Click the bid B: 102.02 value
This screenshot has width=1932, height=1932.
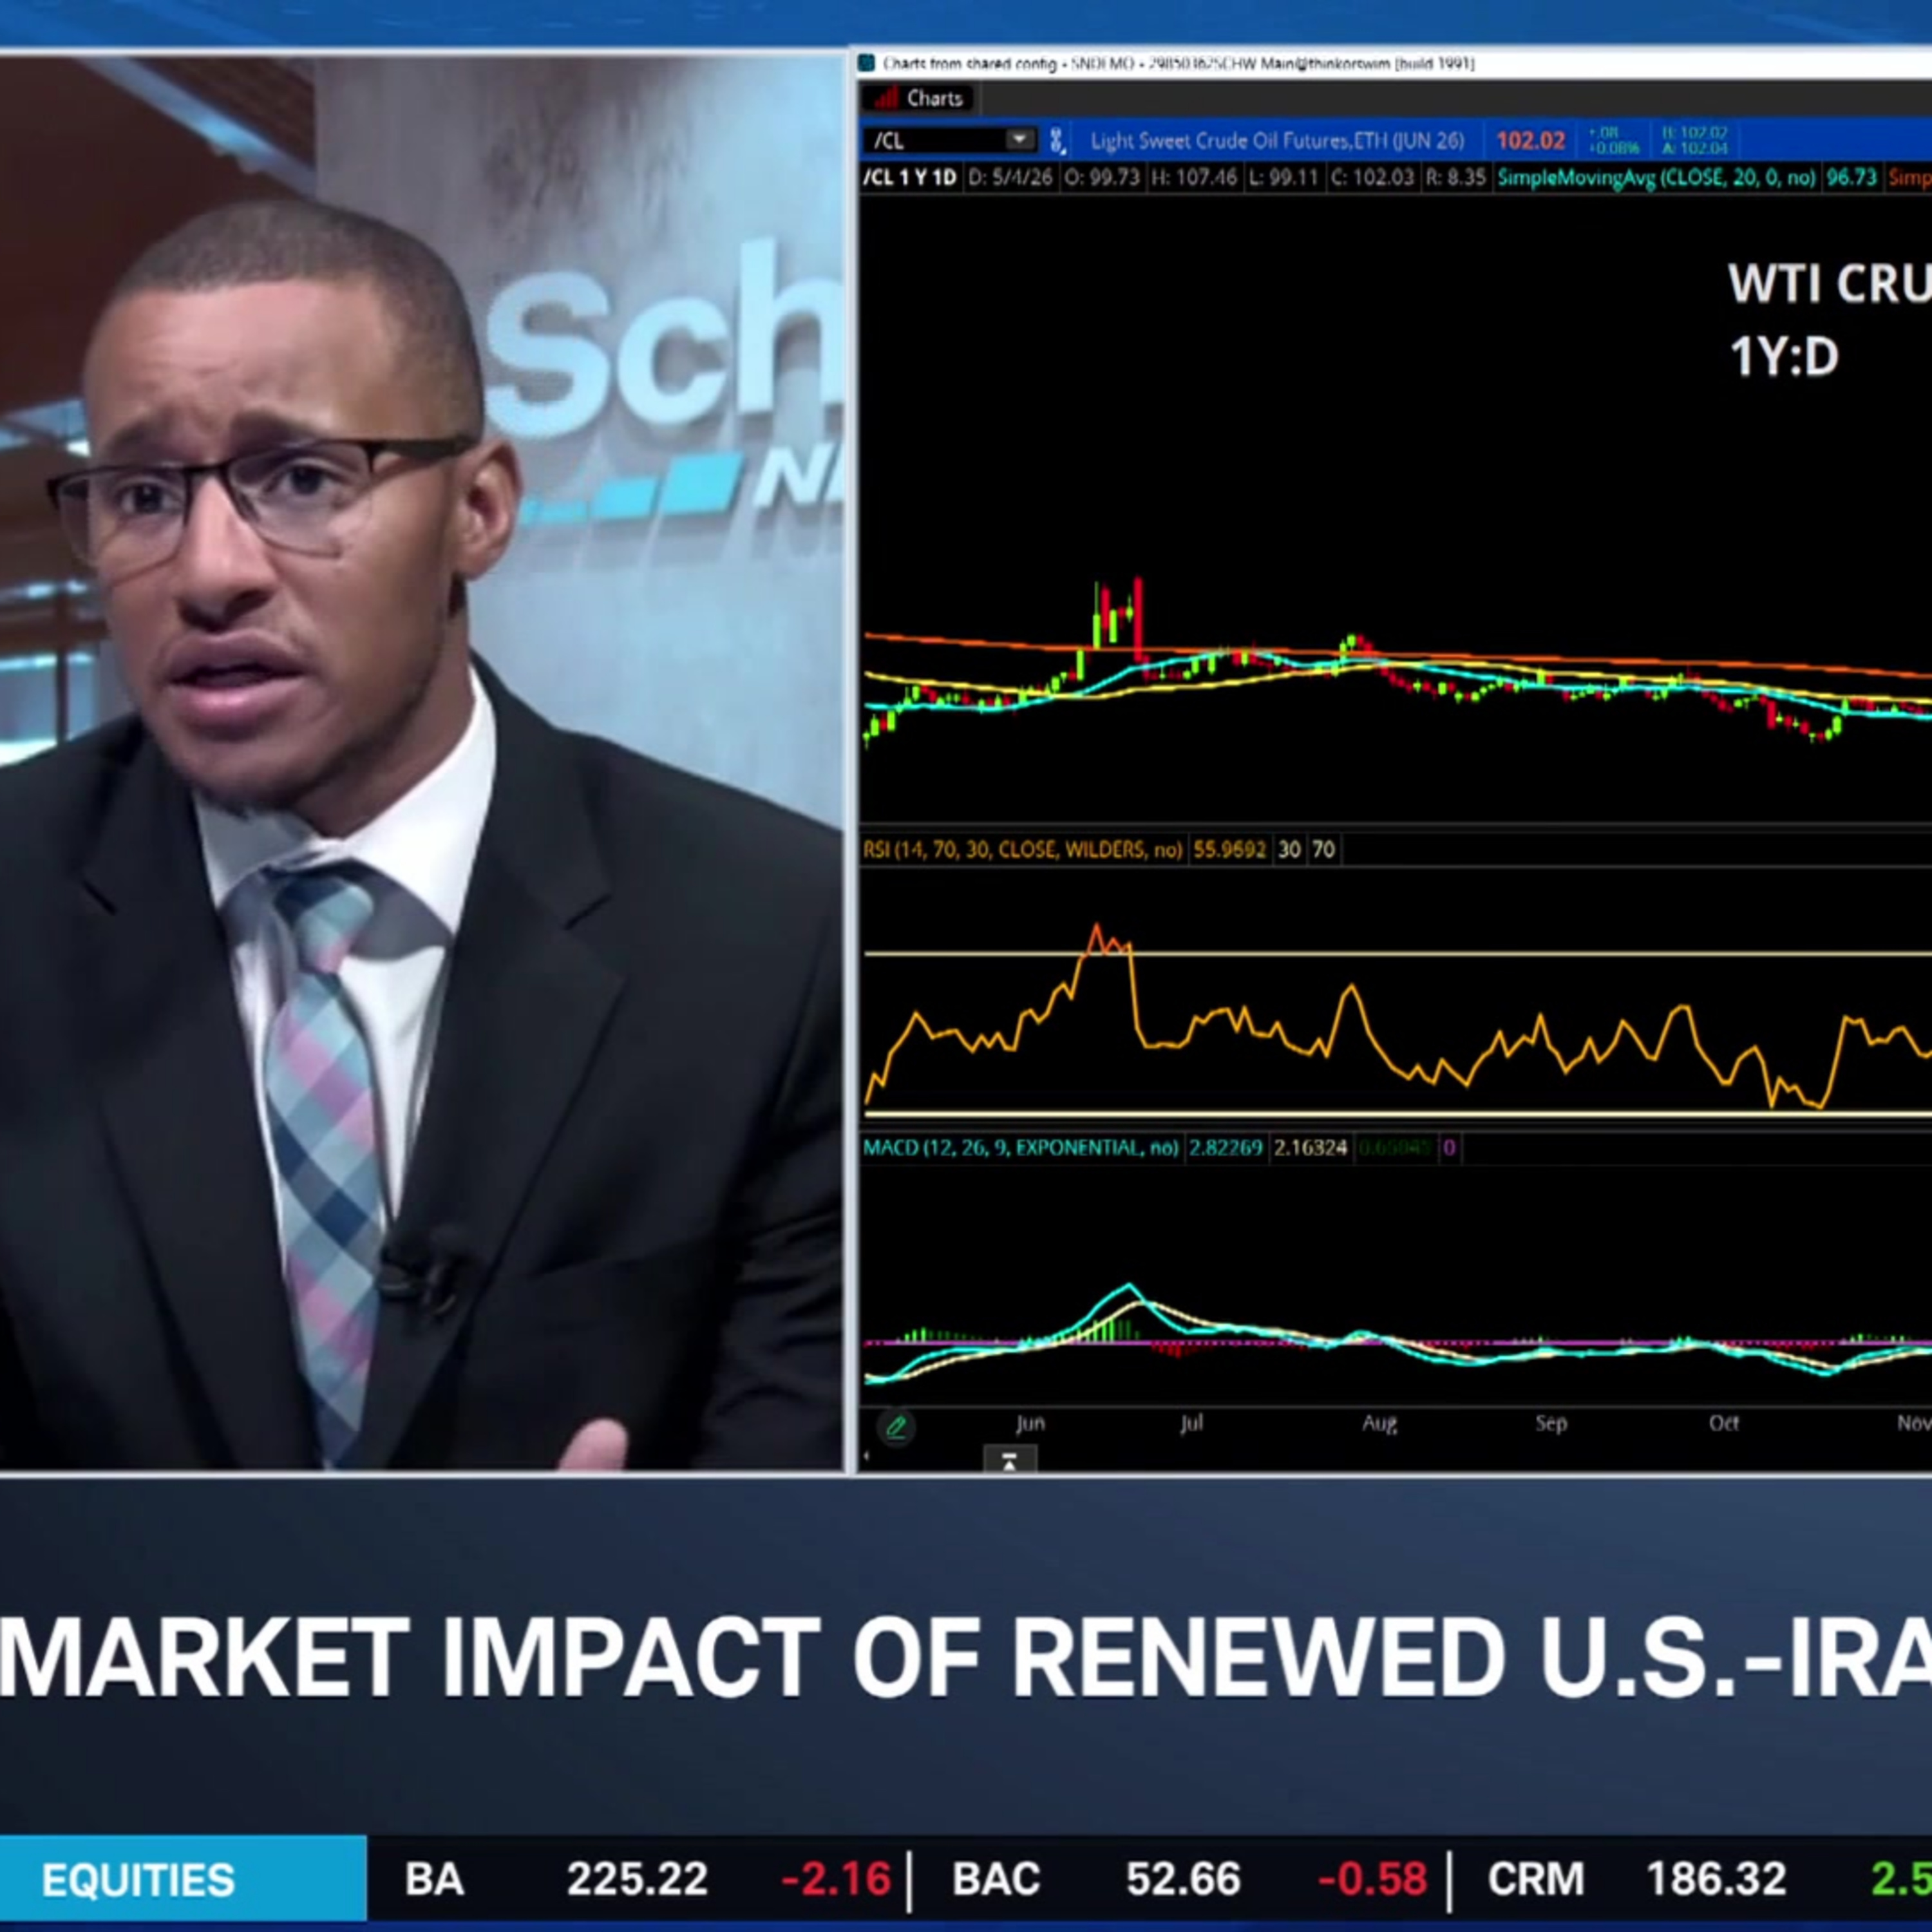tap(1694, 132)
